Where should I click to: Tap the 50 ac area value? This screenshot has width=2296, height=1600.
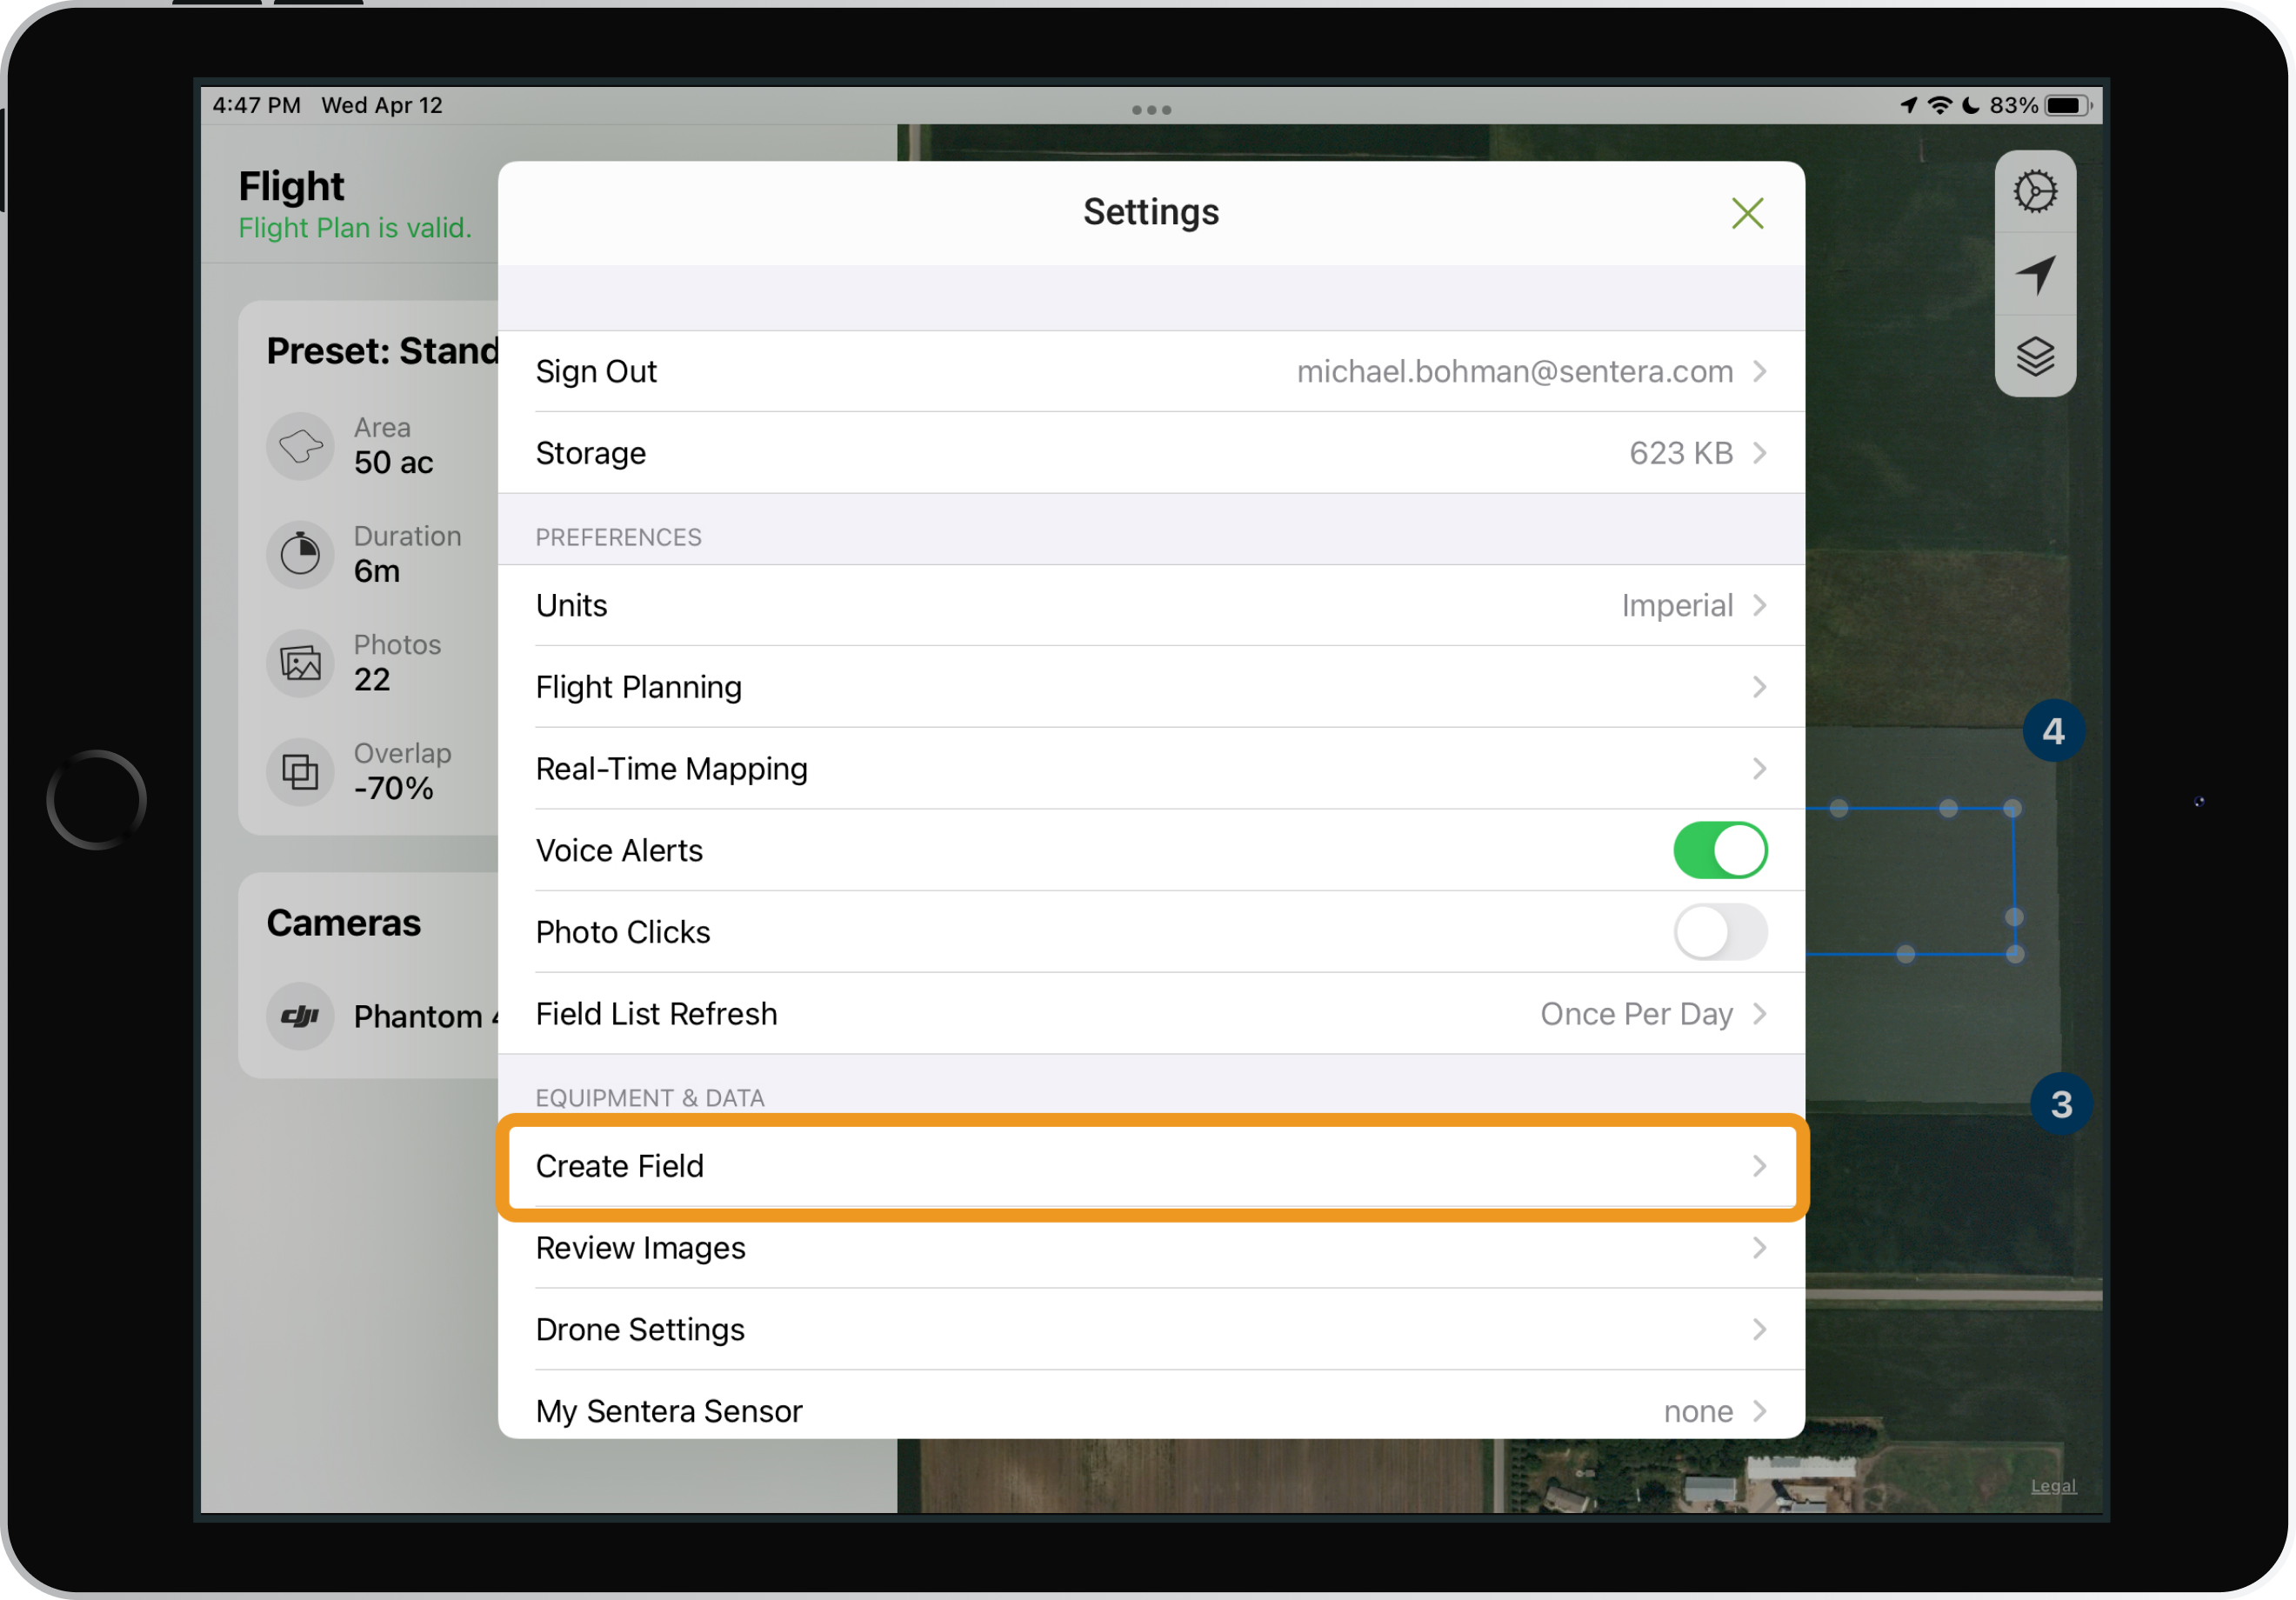click(x=393, y=463)
